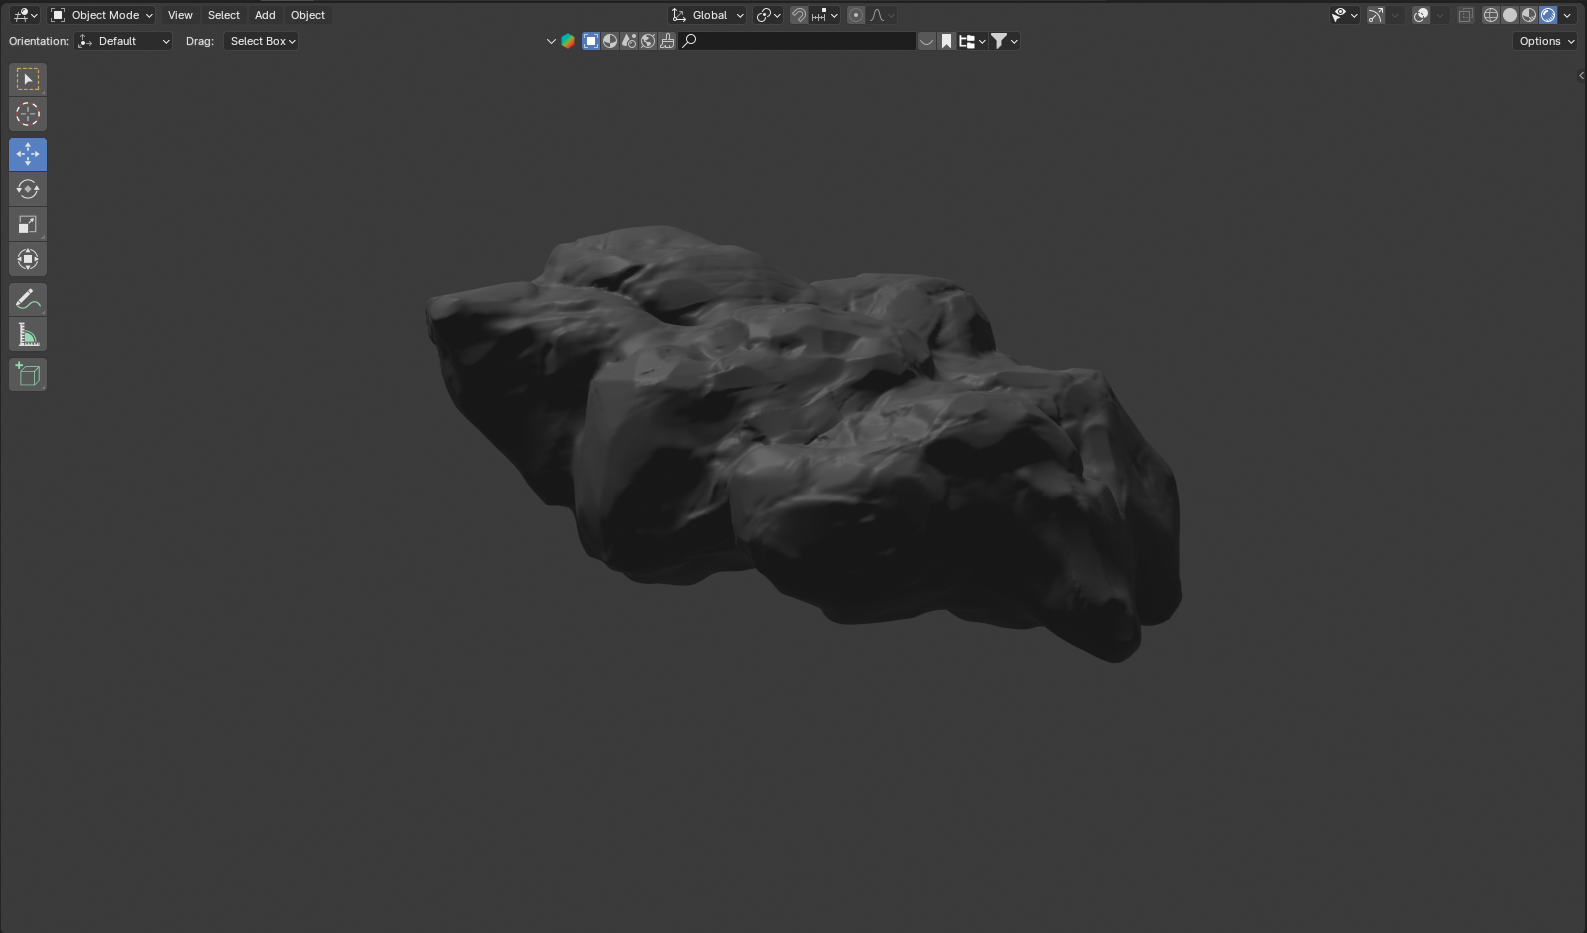Open the Object Mode dropdown
The image size is (1587, 933).
101,15
